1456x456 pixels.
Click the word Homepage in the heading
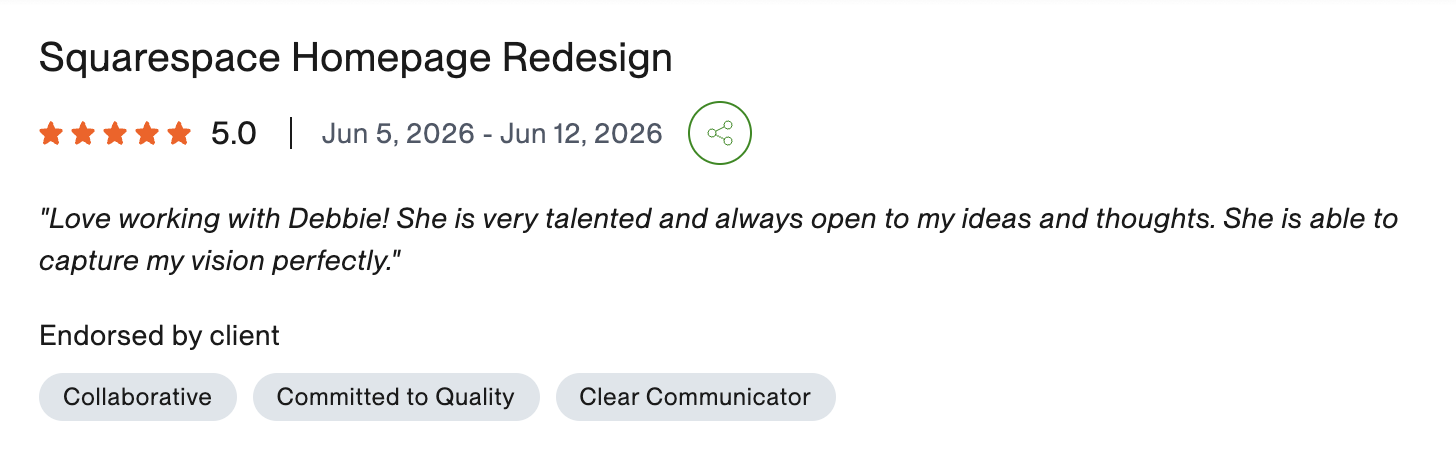click(x=392, y=59)
